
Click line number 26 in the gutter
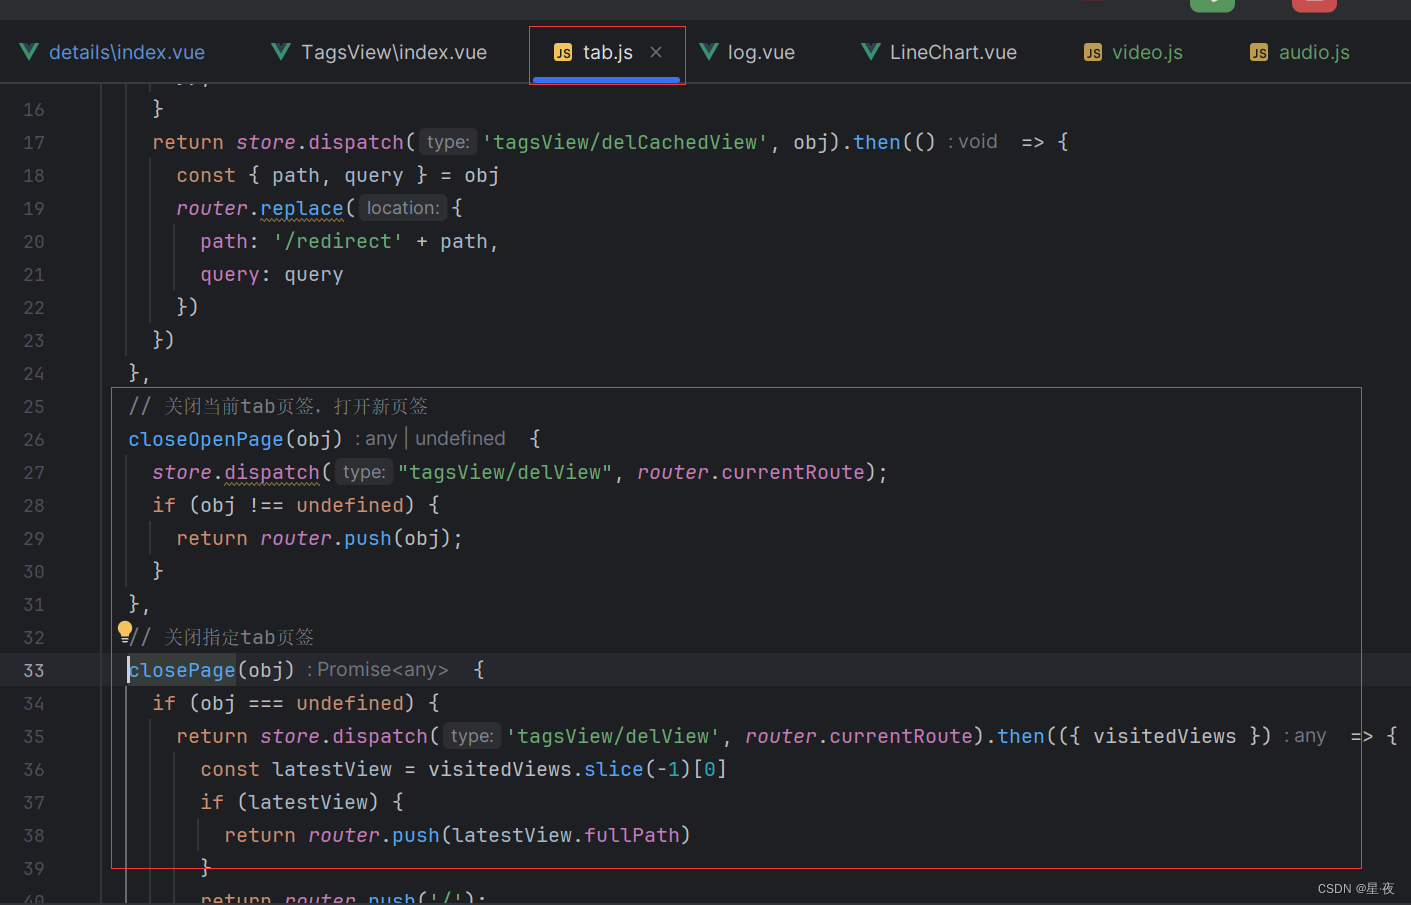(34, 439)
